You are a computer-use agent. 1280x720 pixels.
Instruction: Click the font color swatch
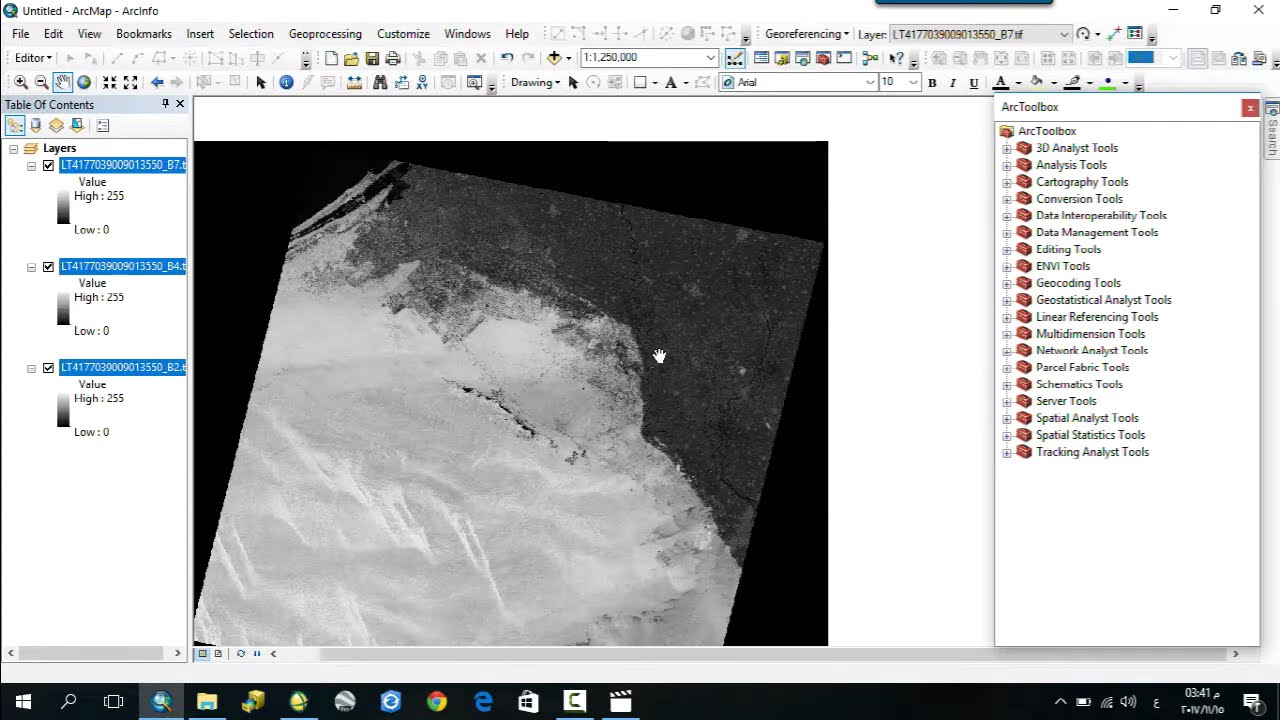1001,82
